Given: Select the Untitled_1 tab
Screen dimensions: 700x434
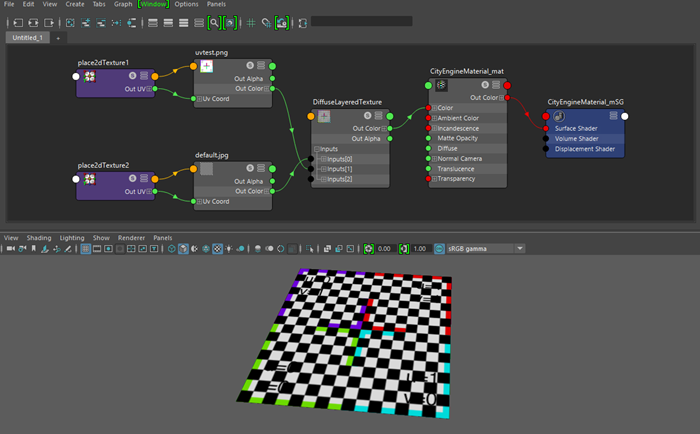Looking at the screenshot, I should tap(27, 37).
